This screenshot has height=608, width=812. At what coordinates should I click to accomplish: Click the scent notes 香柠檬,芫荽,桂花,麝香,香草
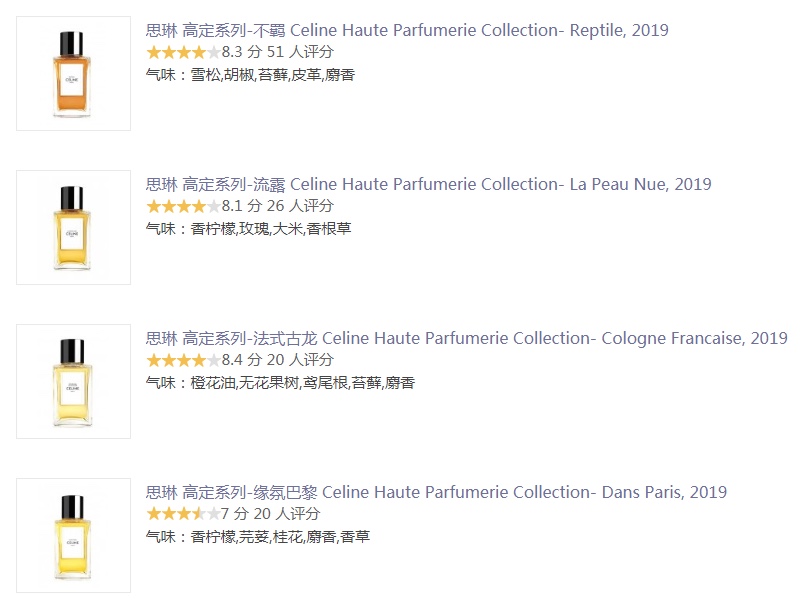pos(280,537)
